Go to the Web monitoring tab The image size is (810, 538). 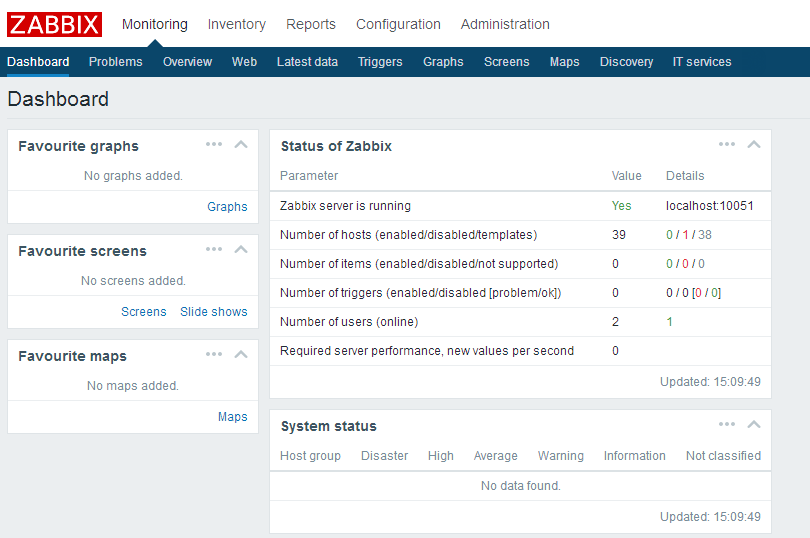click(x=244, y=62)
